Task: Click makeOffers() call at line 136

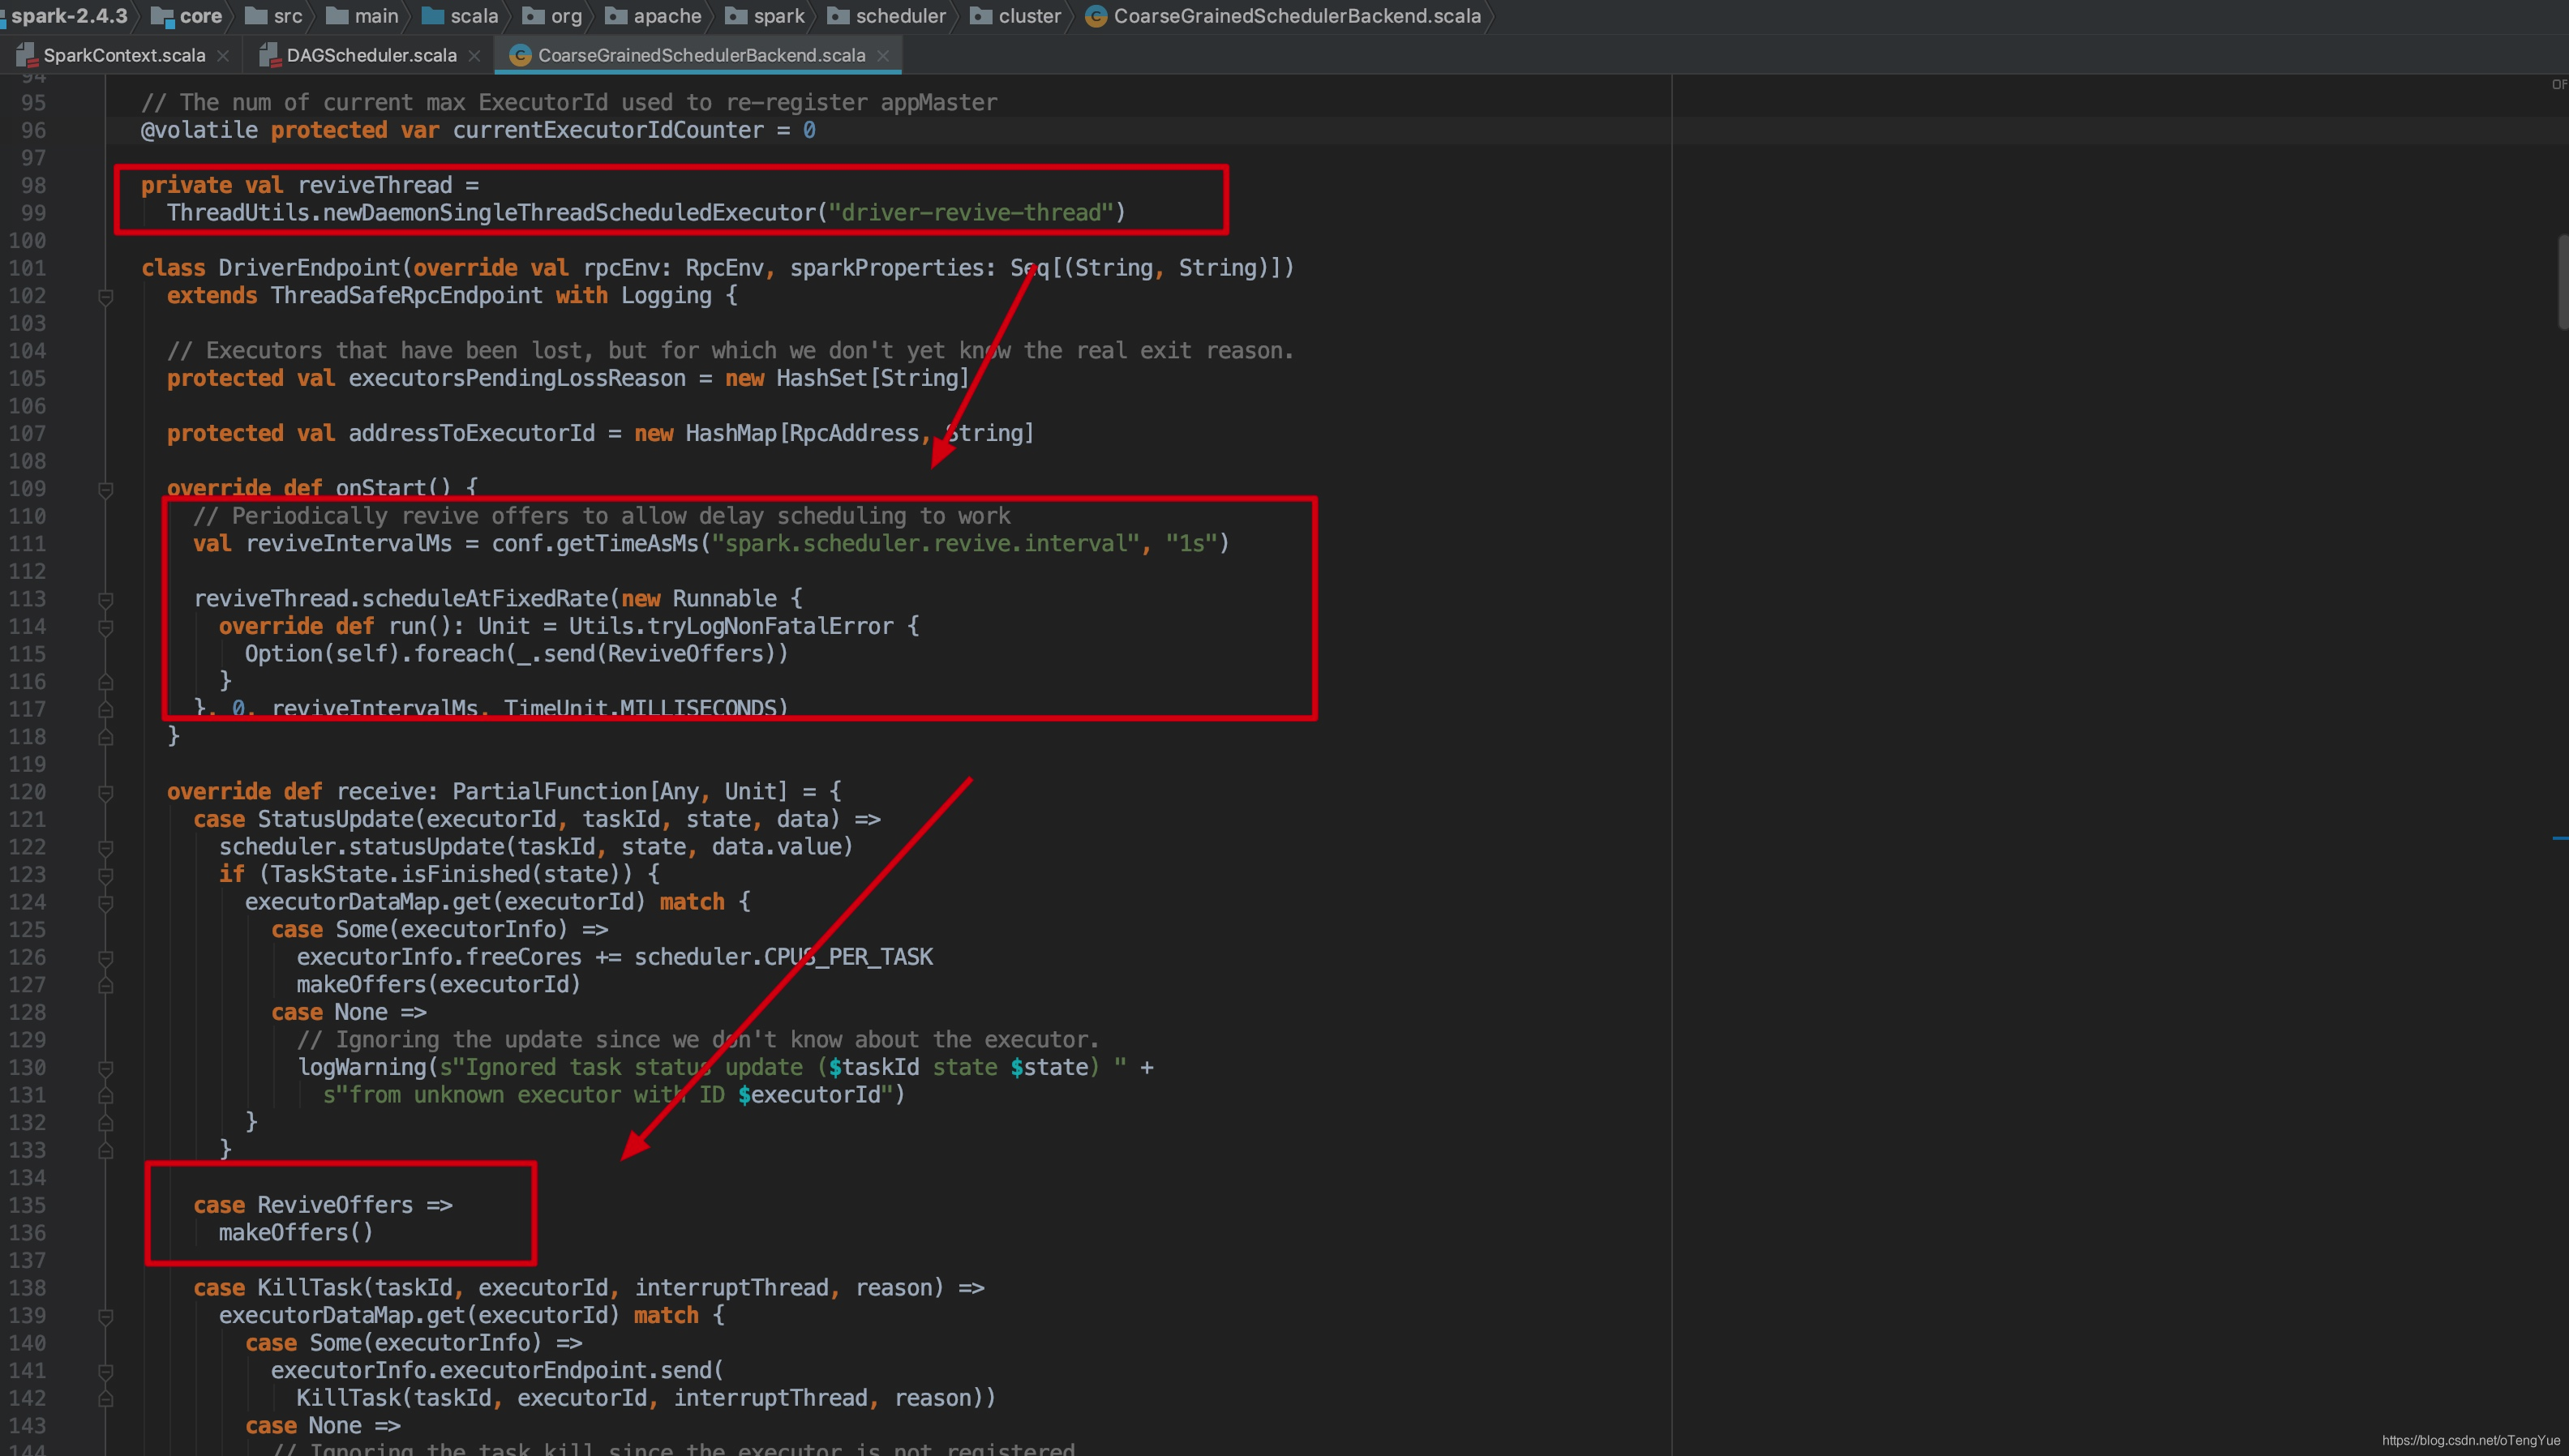Action: pyautogui.click(x=297, y=1233)
